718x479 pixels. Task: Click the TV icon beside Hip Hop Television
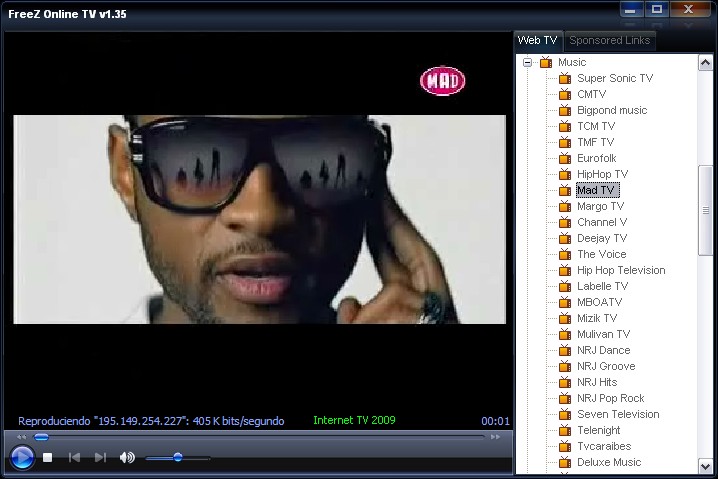(565, 270)
